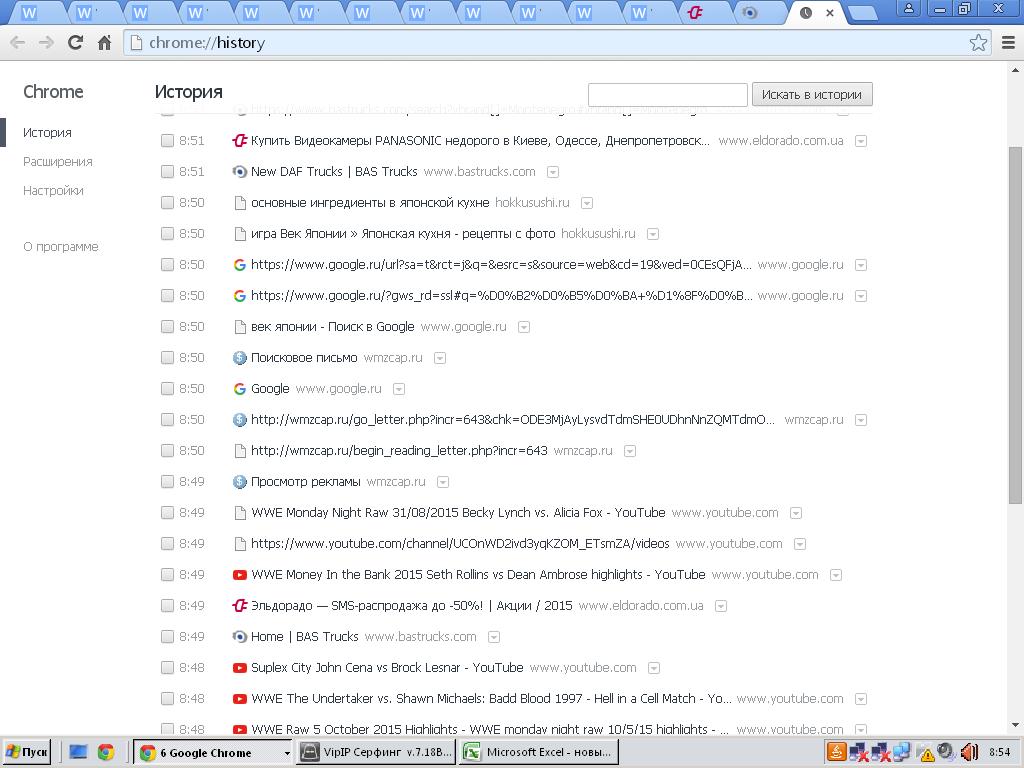
Task: Click the YouTube favicon on Money In the Bank entry
Action: (240, 575)
